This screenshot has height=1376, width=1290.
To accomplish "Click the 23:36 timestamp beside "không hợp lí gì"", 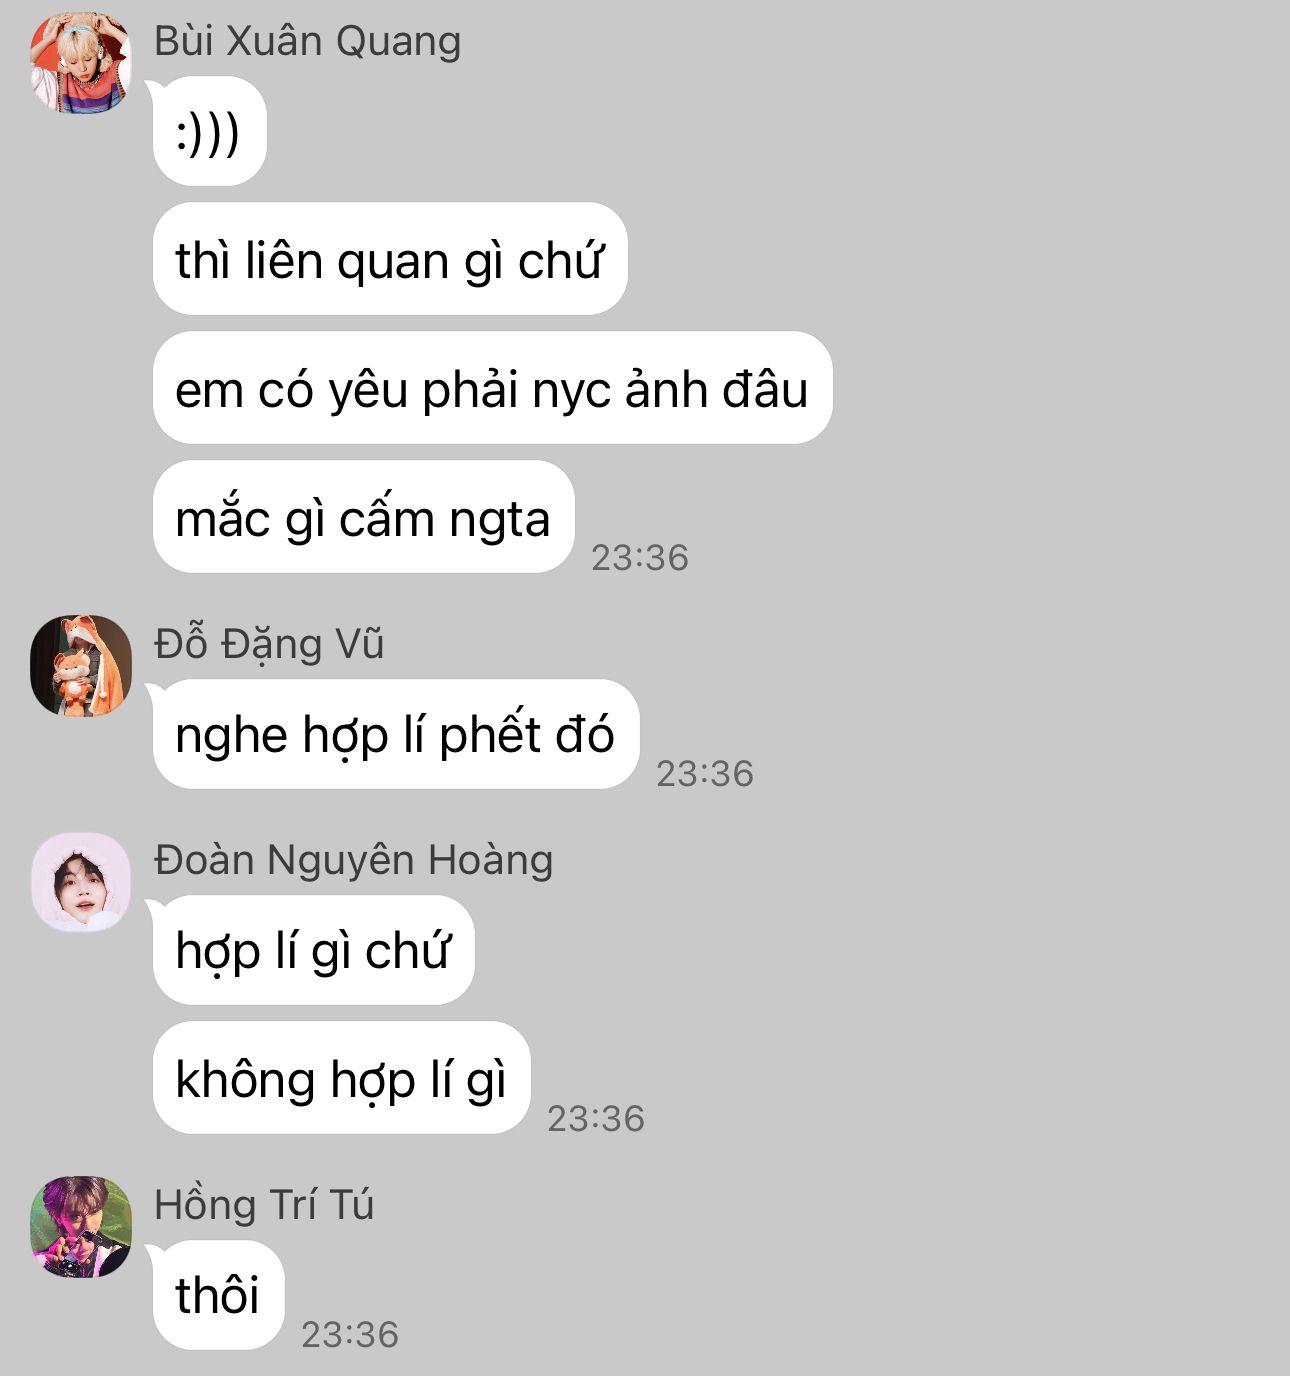I will [x=596, y=1119].
